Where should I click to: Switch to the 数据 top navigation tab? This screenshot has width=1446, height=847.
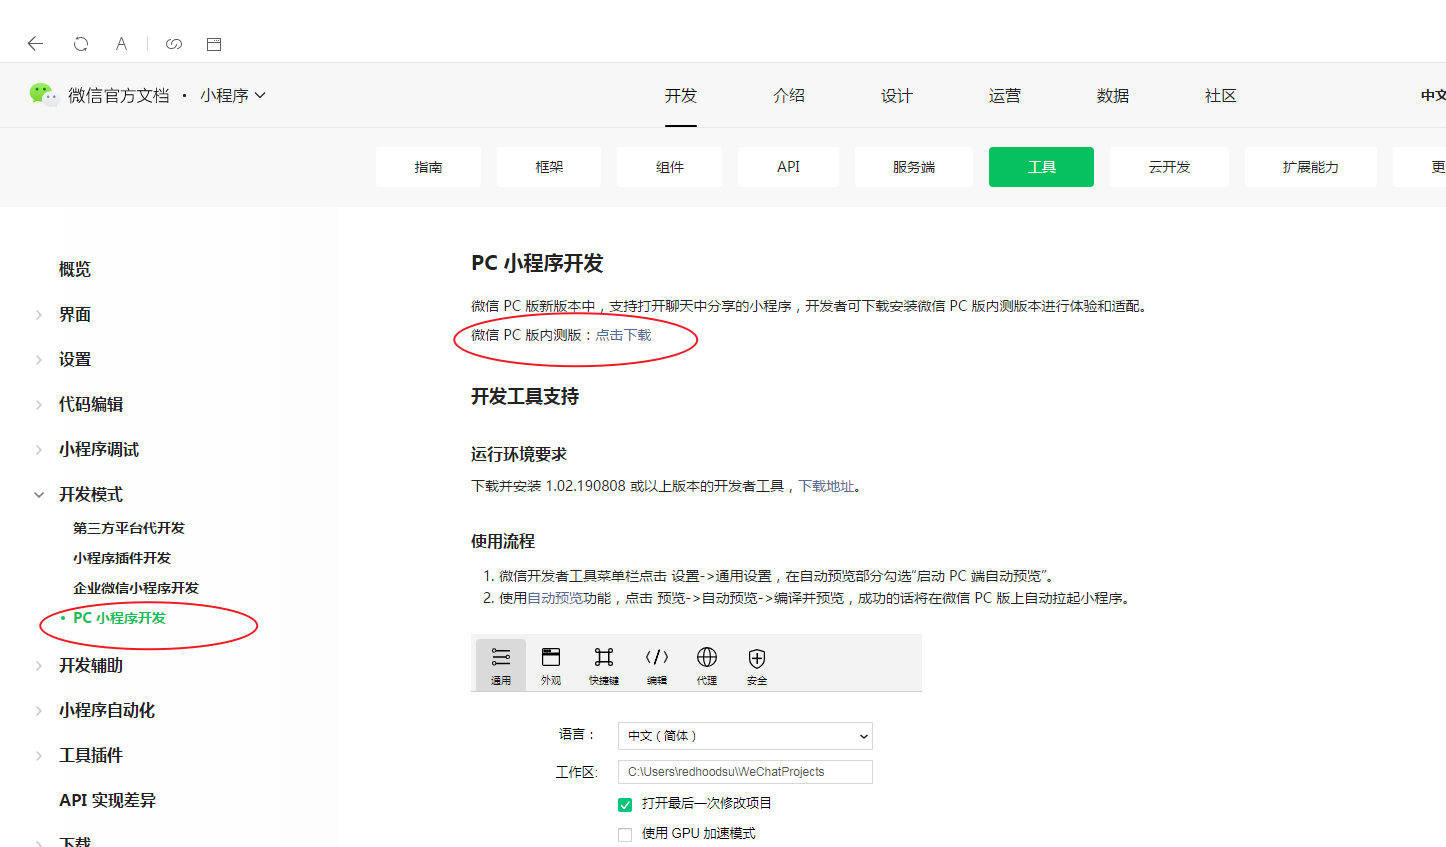click(1113, 95)
